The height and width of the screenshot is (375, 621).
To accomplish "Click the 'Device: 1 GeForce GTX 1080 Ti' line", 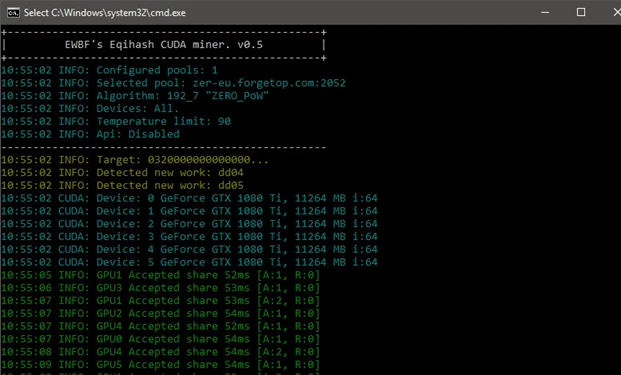I will [189, 211].
